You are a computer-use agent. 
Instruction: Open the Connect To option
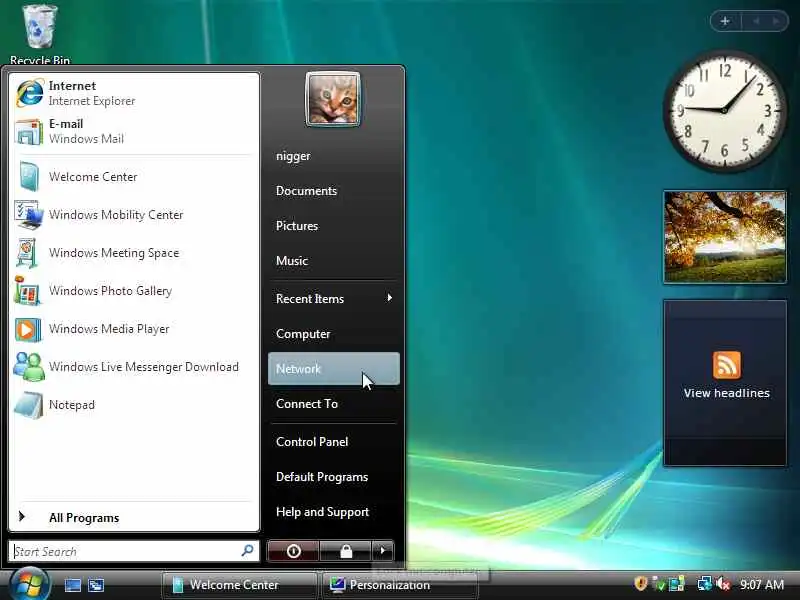point(334,404)
